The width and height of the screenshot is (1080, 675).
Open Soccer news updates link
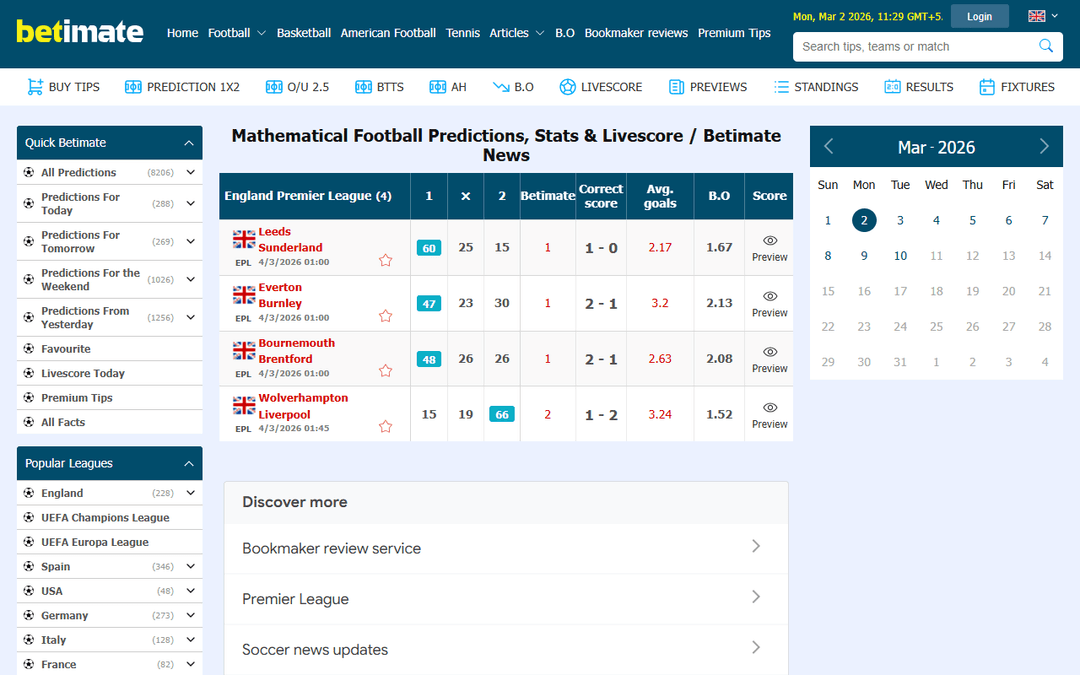pos(506,650)
